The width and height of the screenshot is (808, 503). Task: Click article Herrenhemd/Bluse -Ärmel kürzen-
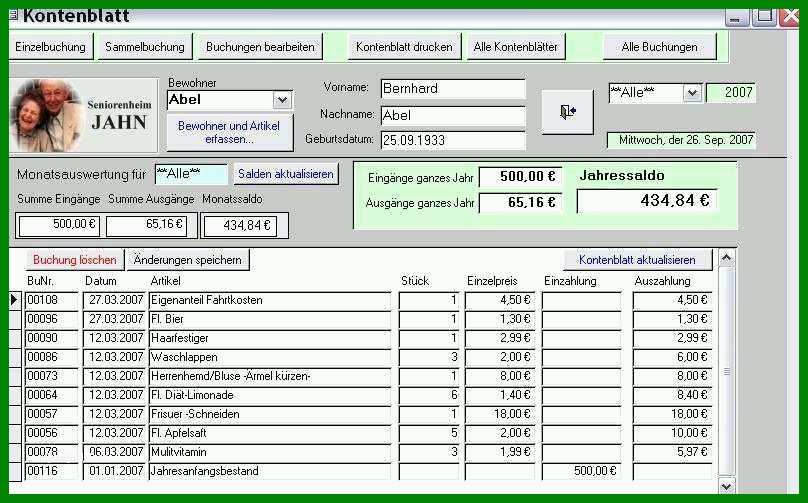pos(270,377)
